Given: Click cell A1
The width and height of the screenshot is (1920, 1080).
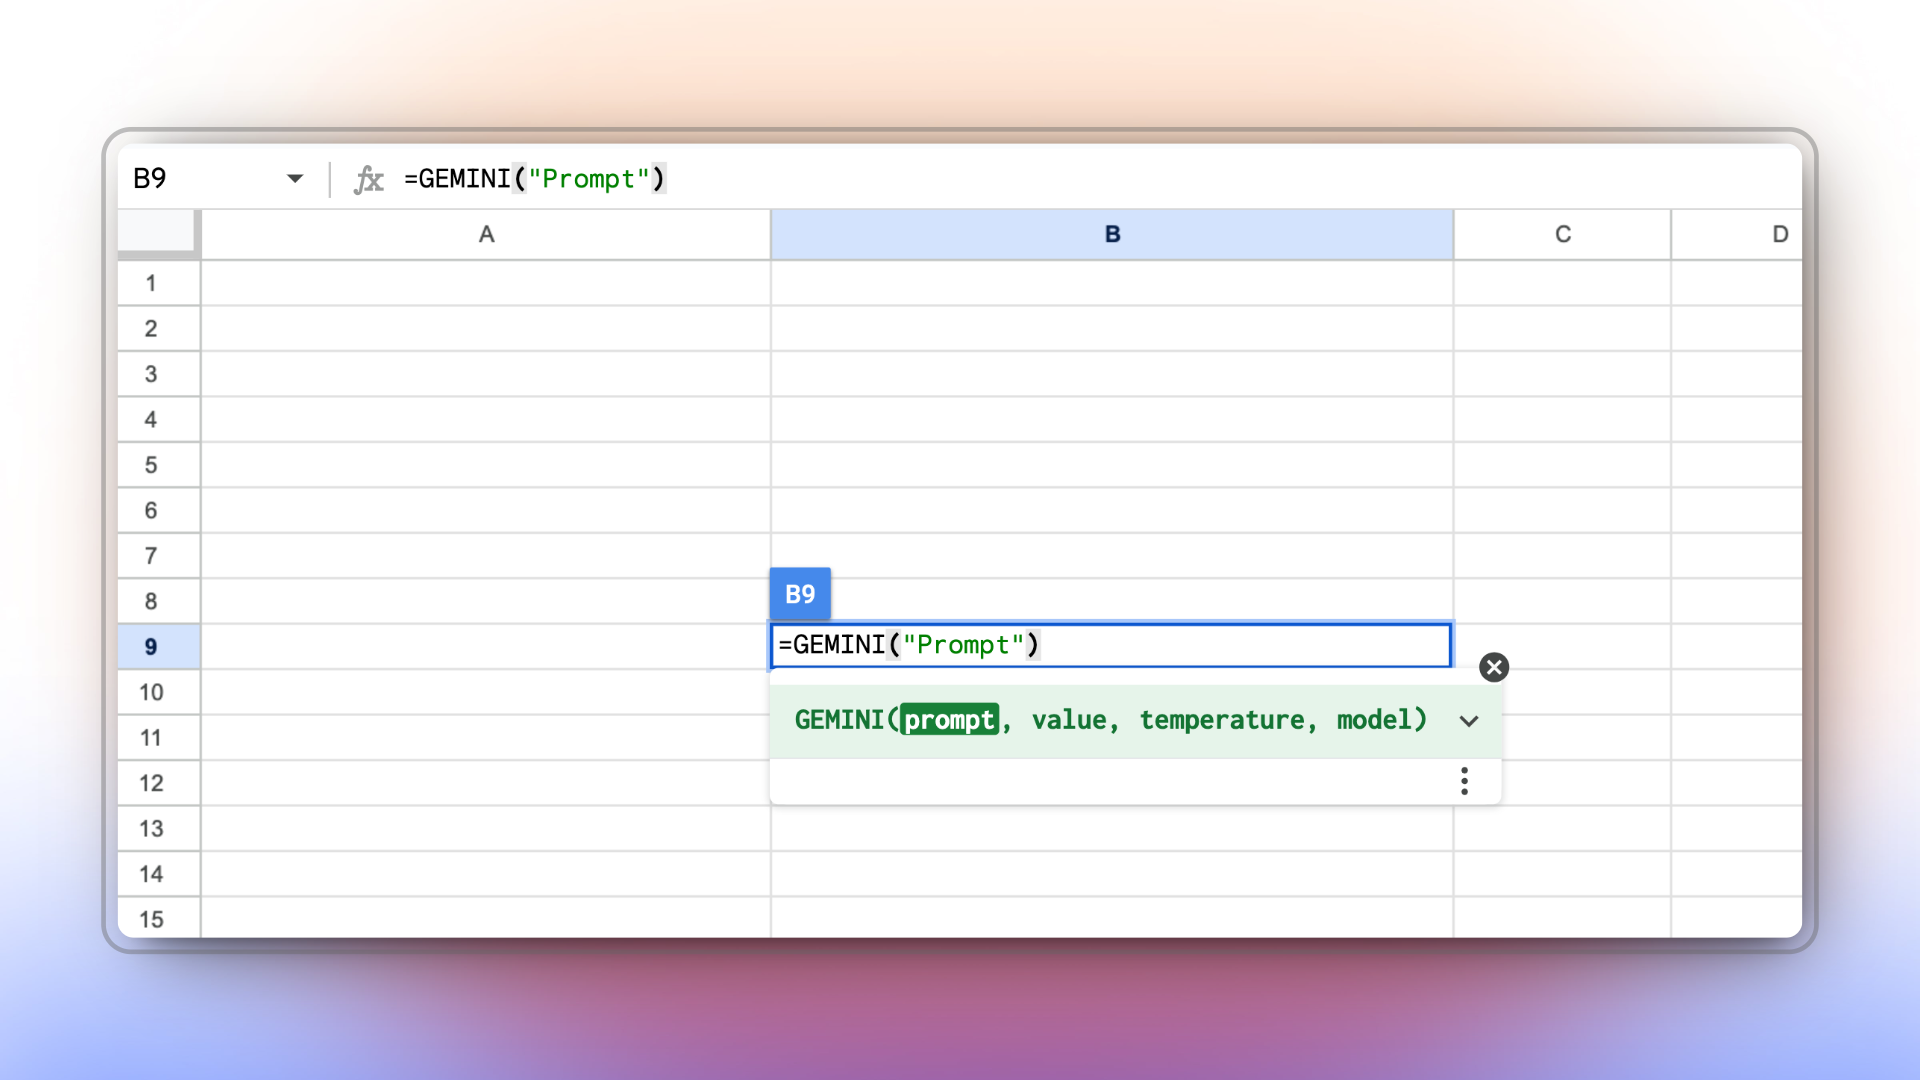Looking at the screenshot, I should pyautogui.click(x=486, y=283).
